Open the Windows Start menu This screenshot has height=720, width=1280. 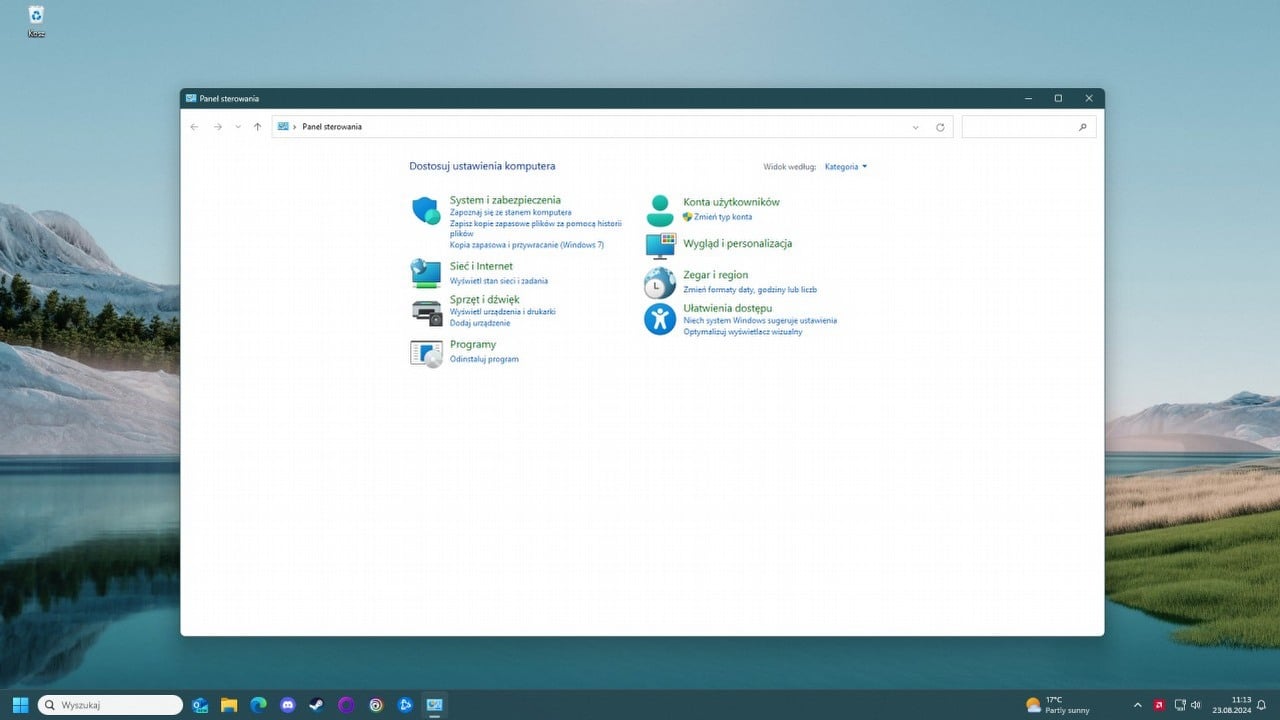click(20, 705)
